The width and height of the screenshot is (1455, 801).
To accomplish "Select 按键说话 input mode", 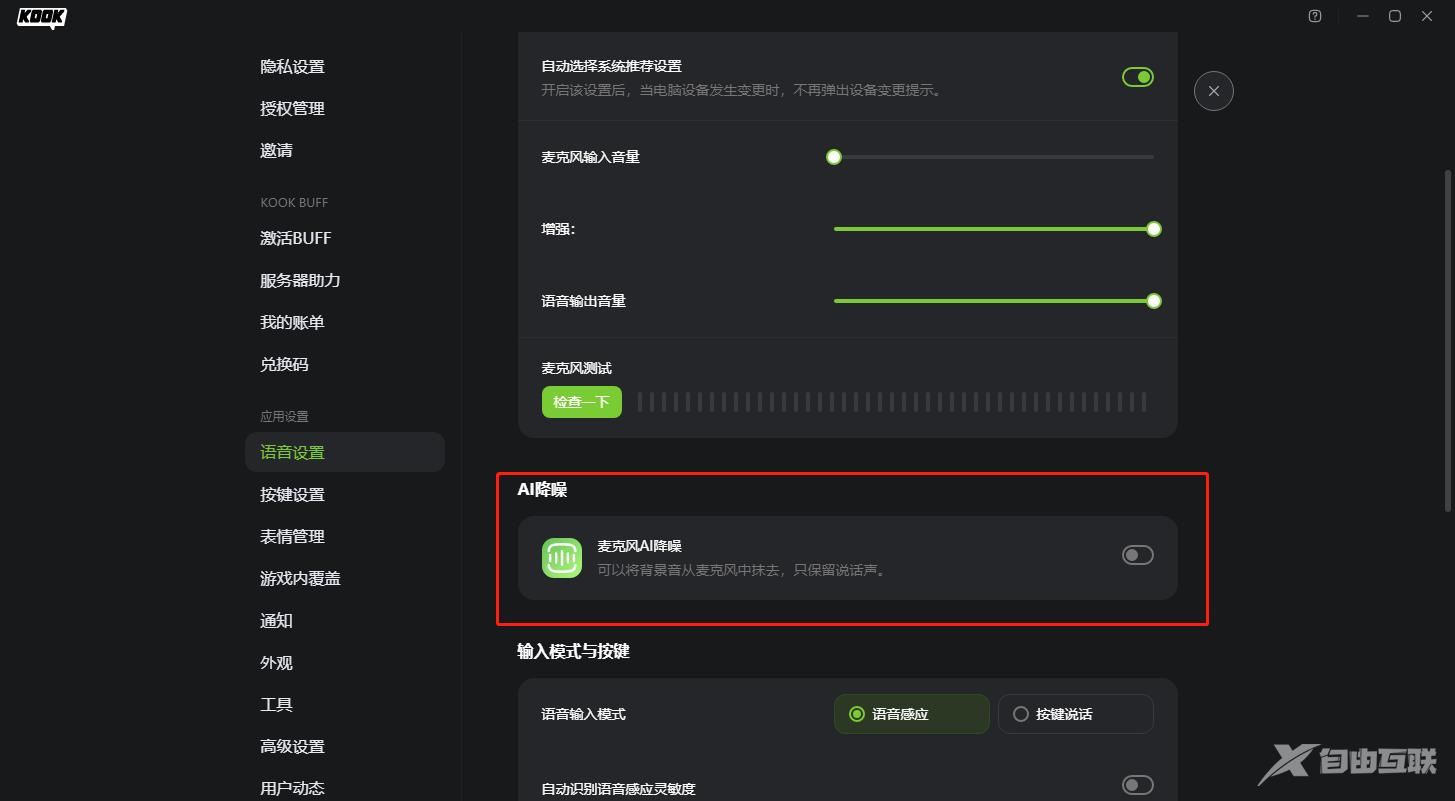I will coord(1076,714).
